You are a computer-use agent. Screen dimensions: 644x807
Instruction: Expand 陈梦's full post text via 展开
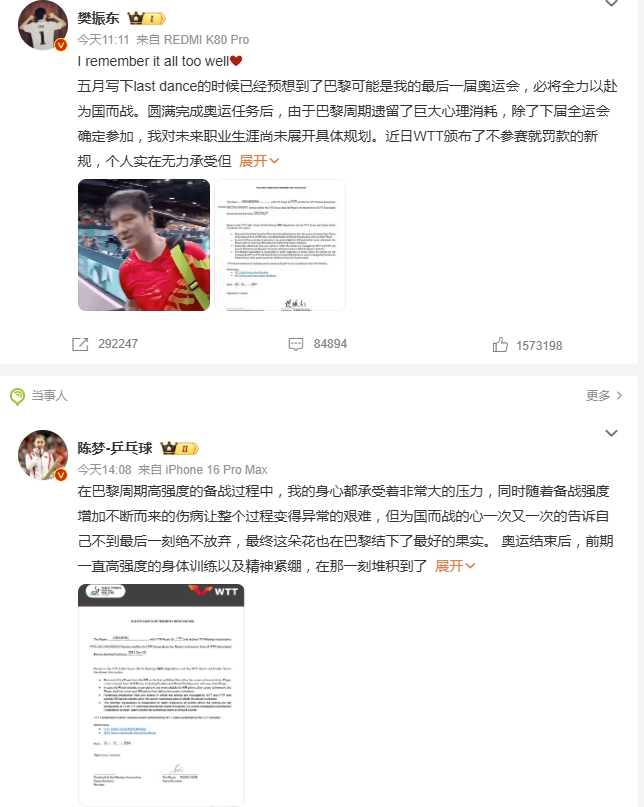[455, 566]
